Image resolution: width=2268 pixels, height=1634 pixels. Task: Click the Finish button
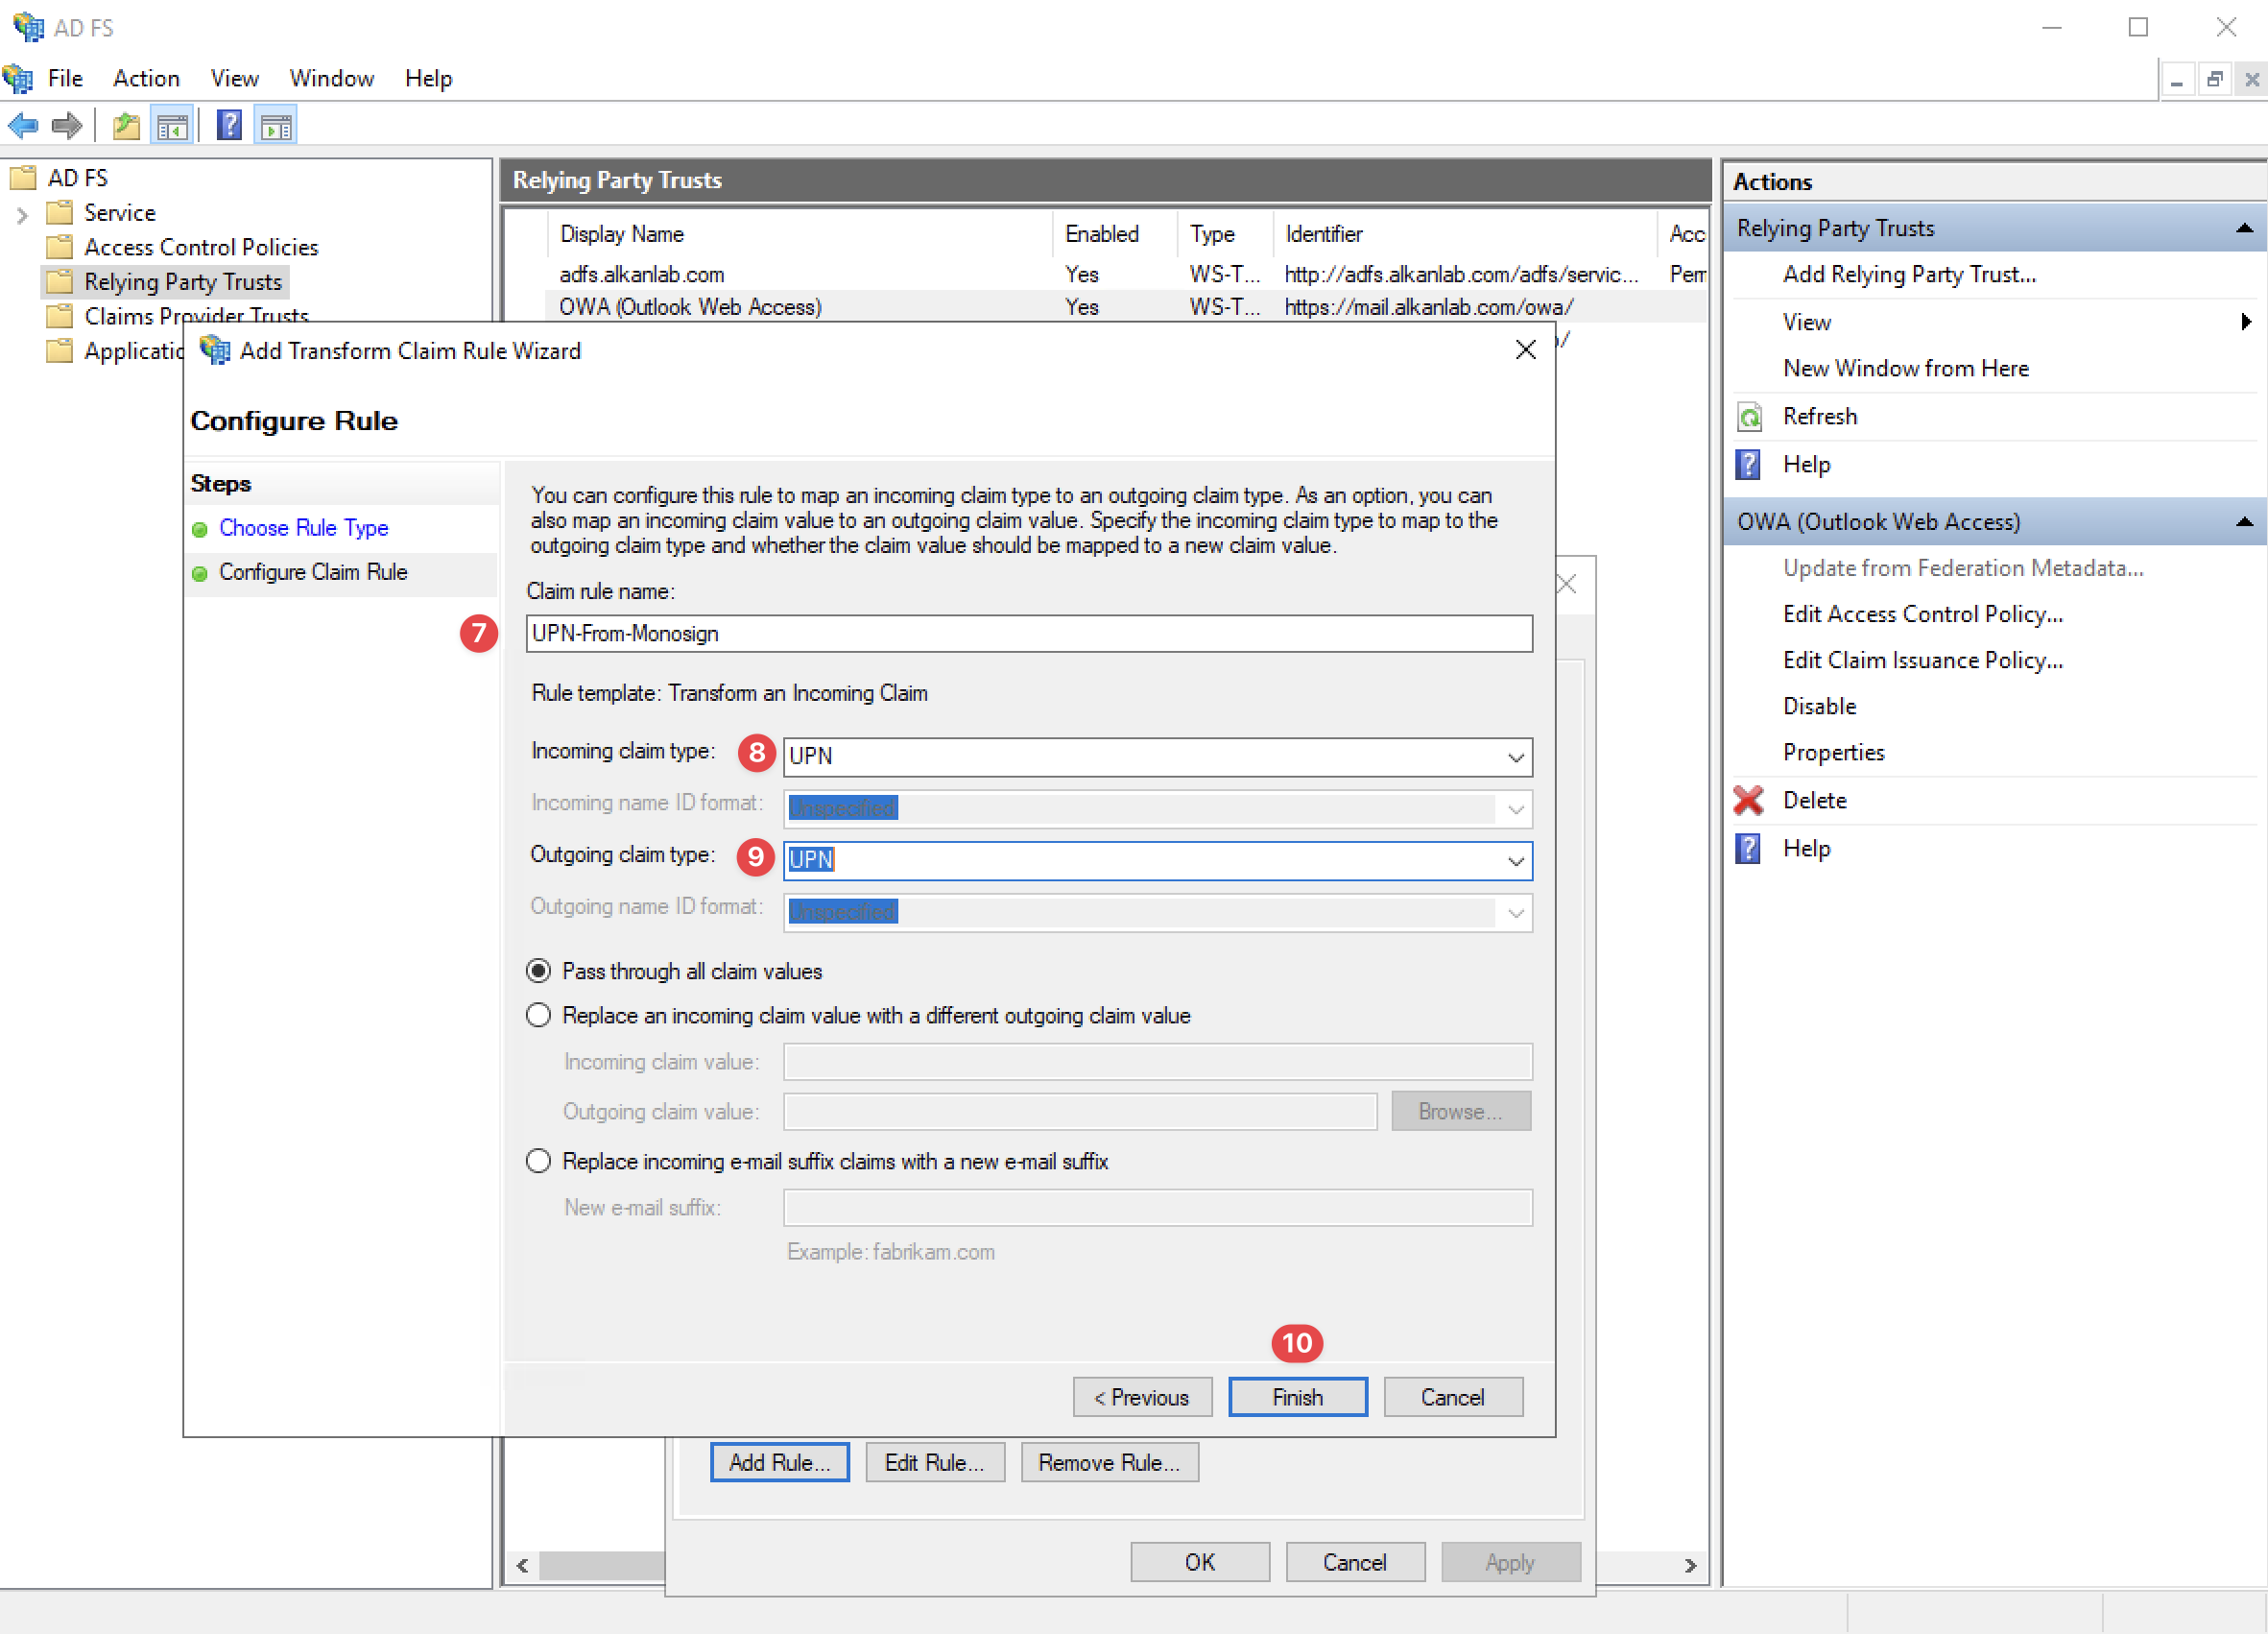pyautogui.click(x=1296, y=1397)
